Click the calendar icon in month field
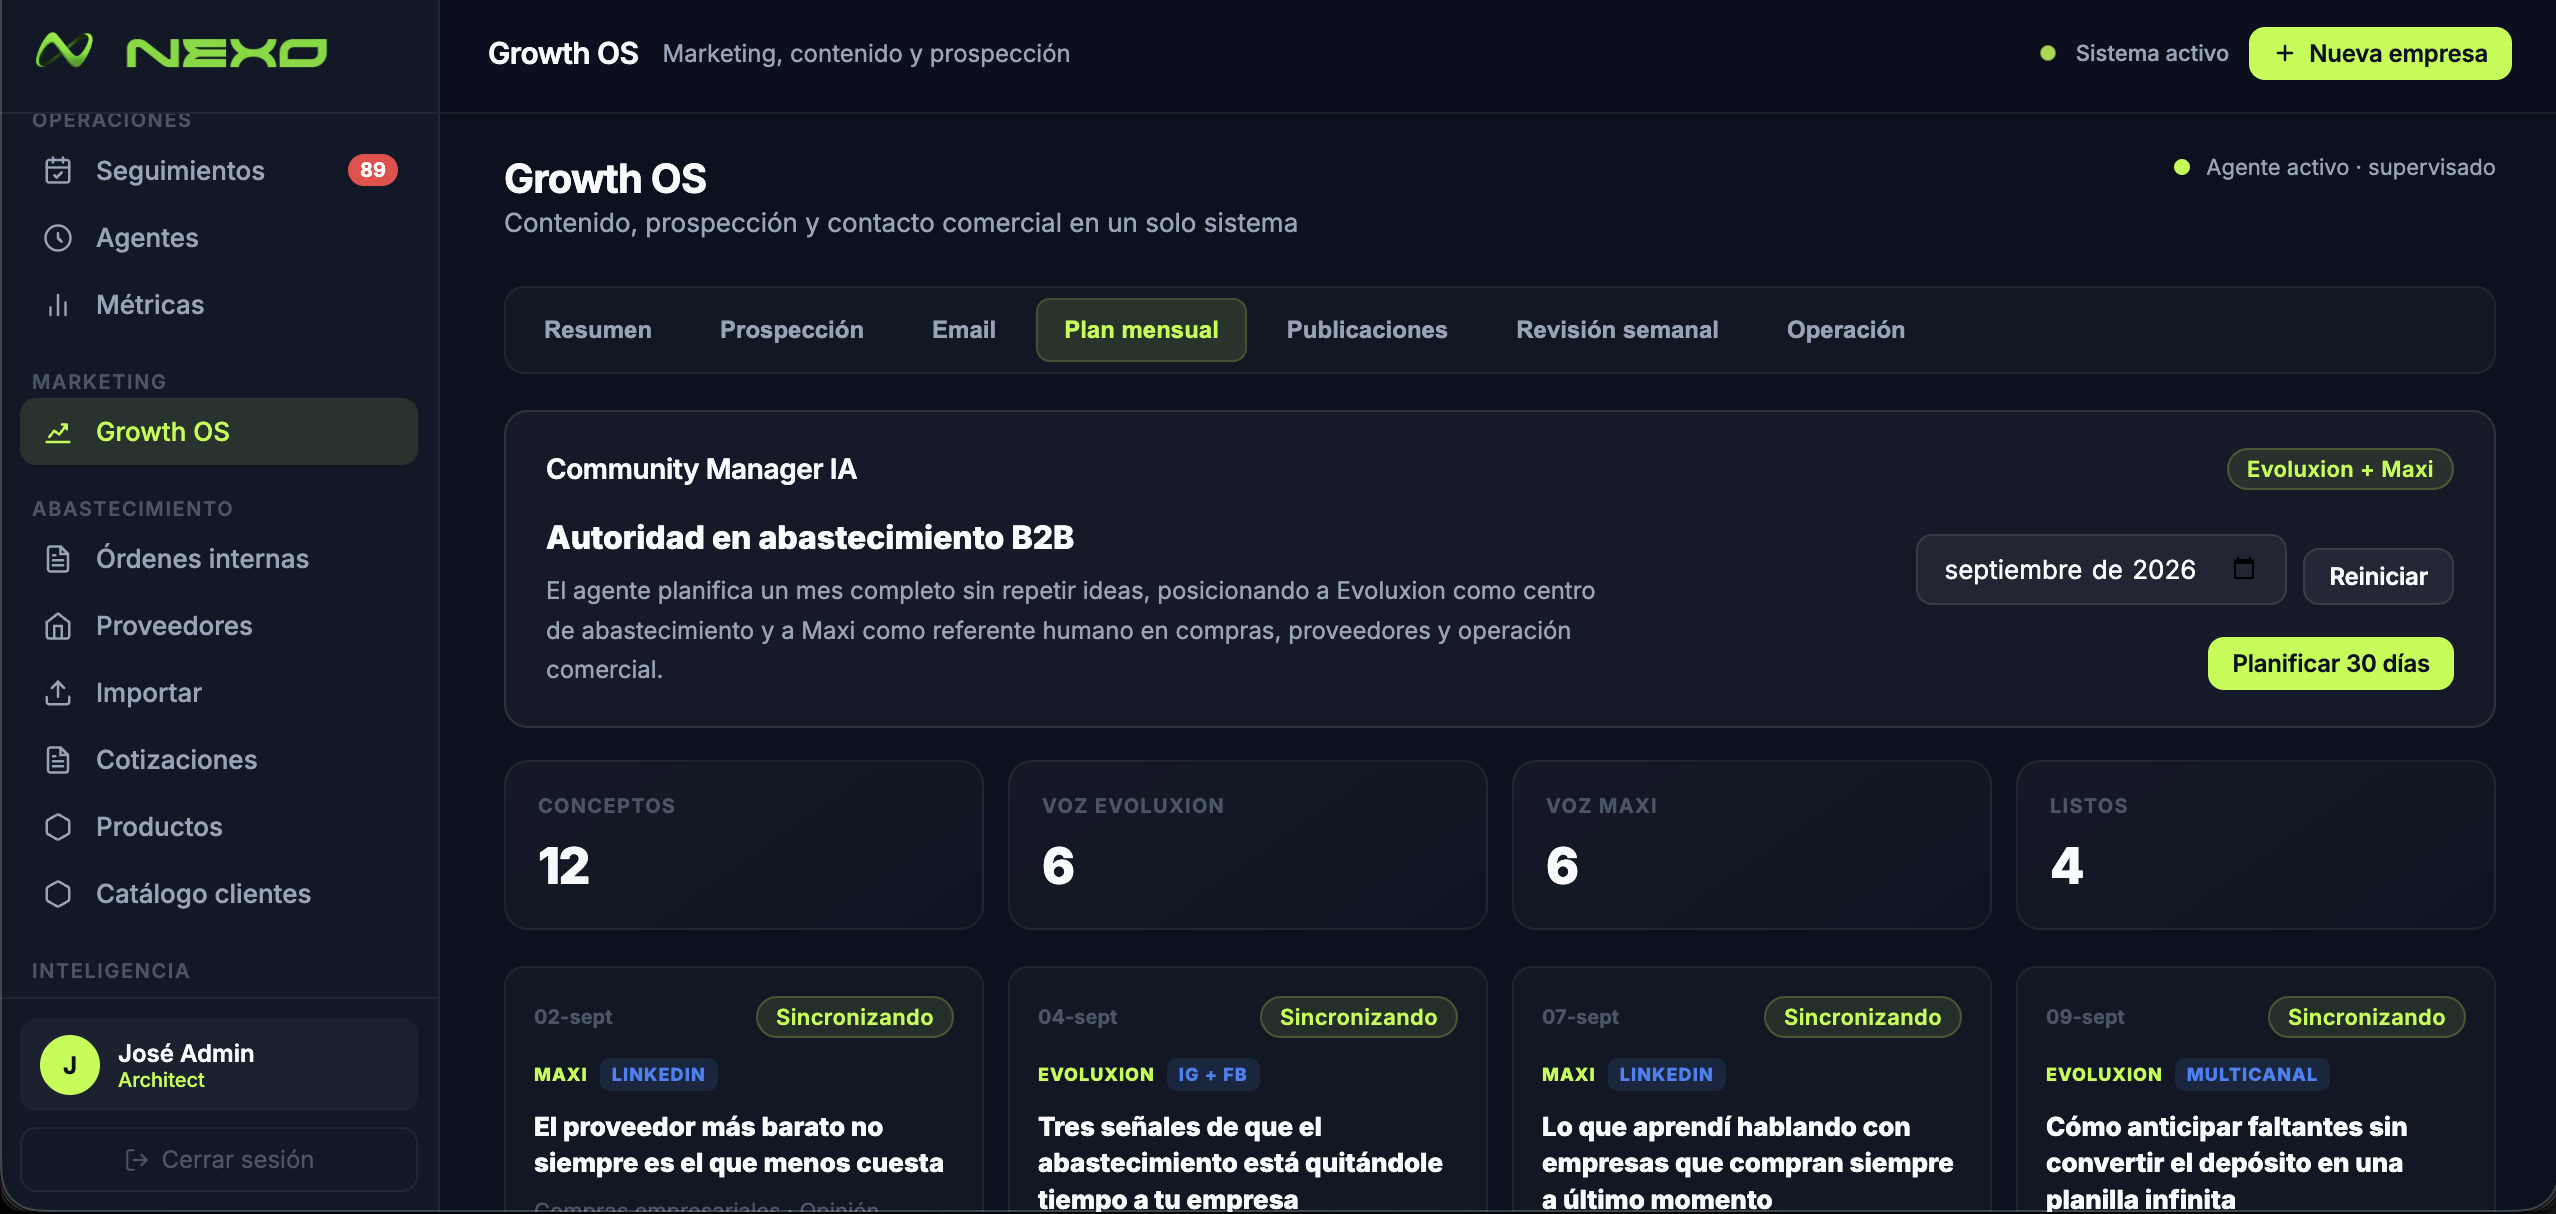The width and height of the screenshot is (2556, 1214). pos(2244,568)
